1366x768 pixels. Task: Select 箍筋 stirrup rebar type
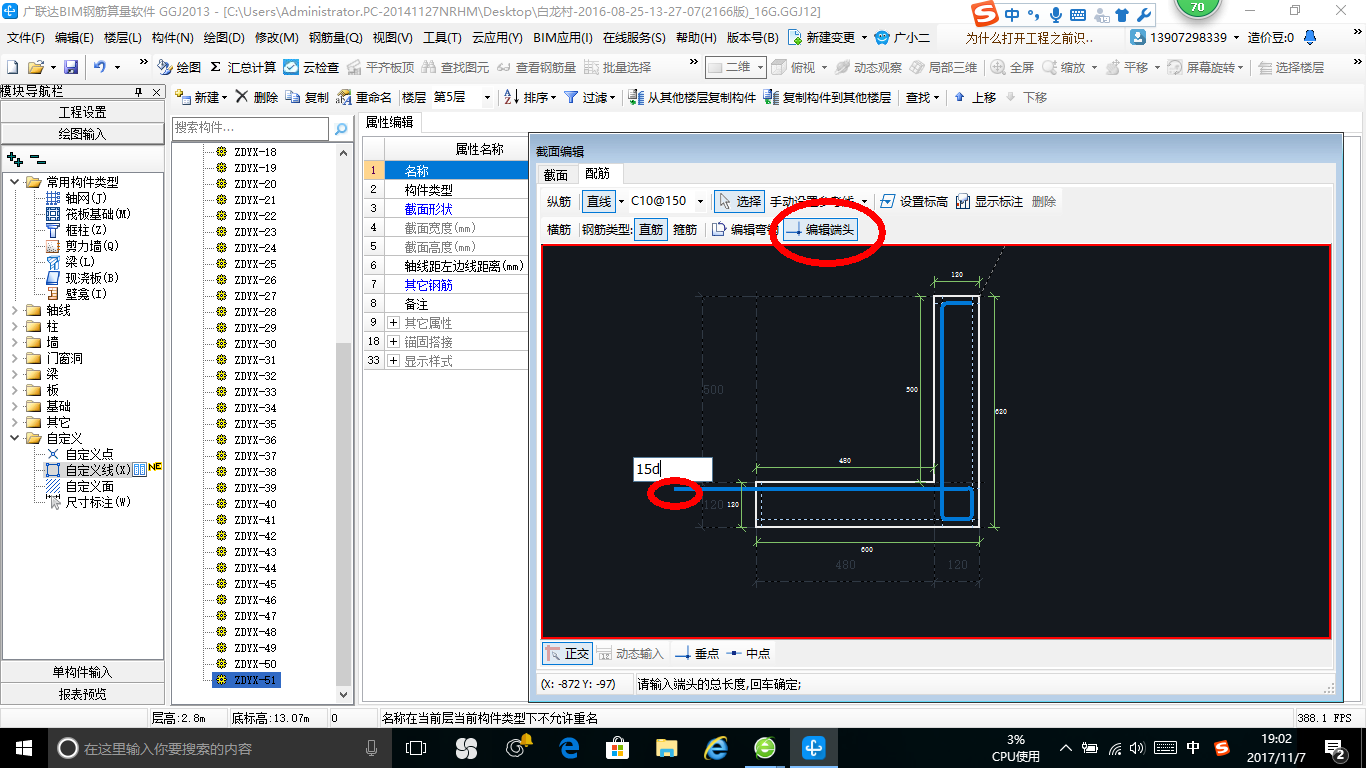685,230
